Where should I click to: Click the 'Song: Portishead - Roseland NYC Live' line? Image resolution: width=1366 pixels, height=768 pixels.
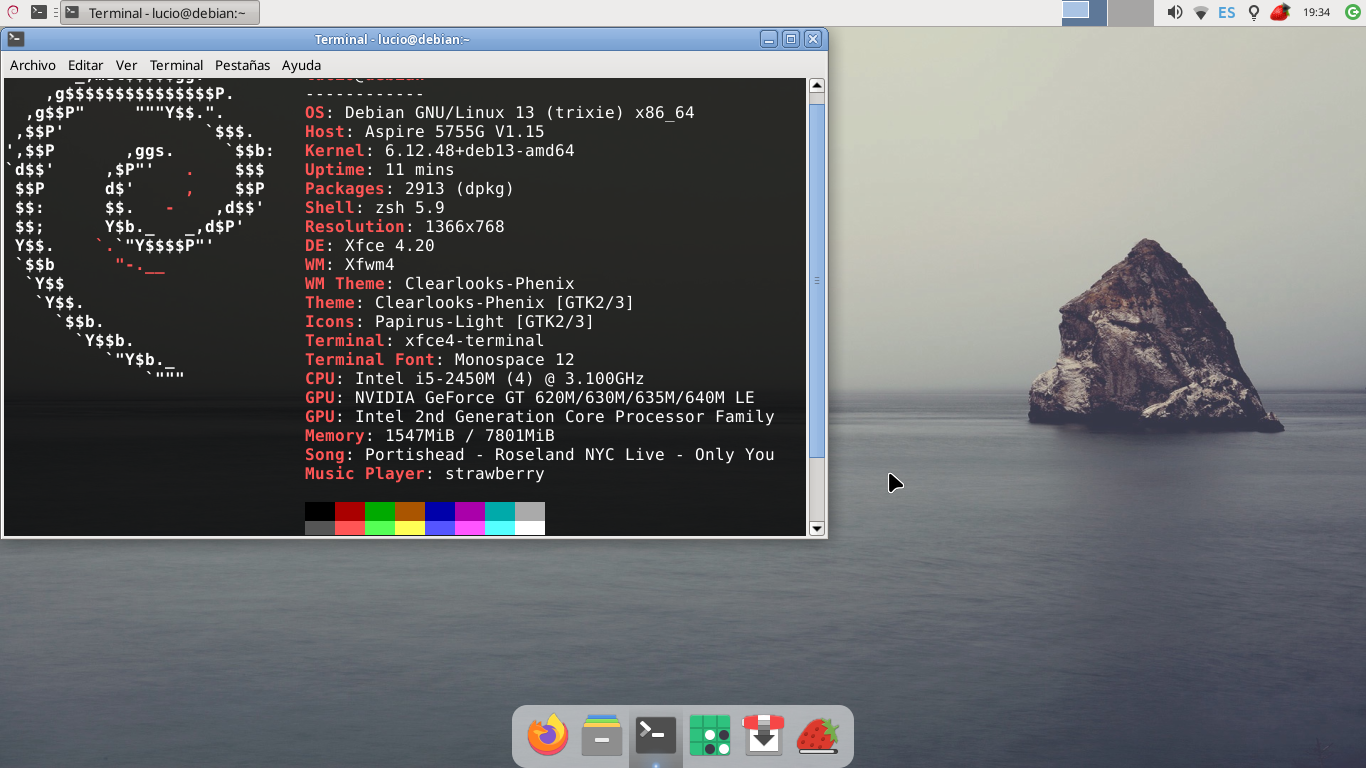coord(540,455)
